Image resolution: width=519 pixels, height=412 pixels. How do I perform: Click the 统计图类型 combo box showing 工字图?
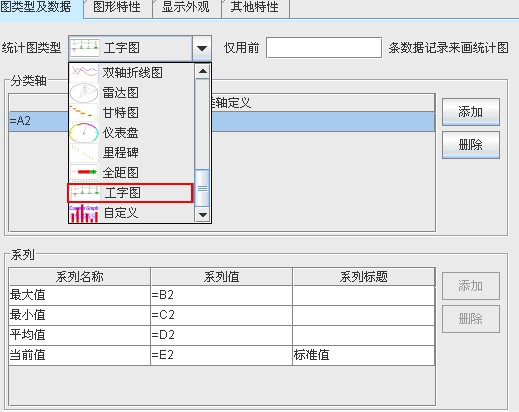[x=131, y=48]
